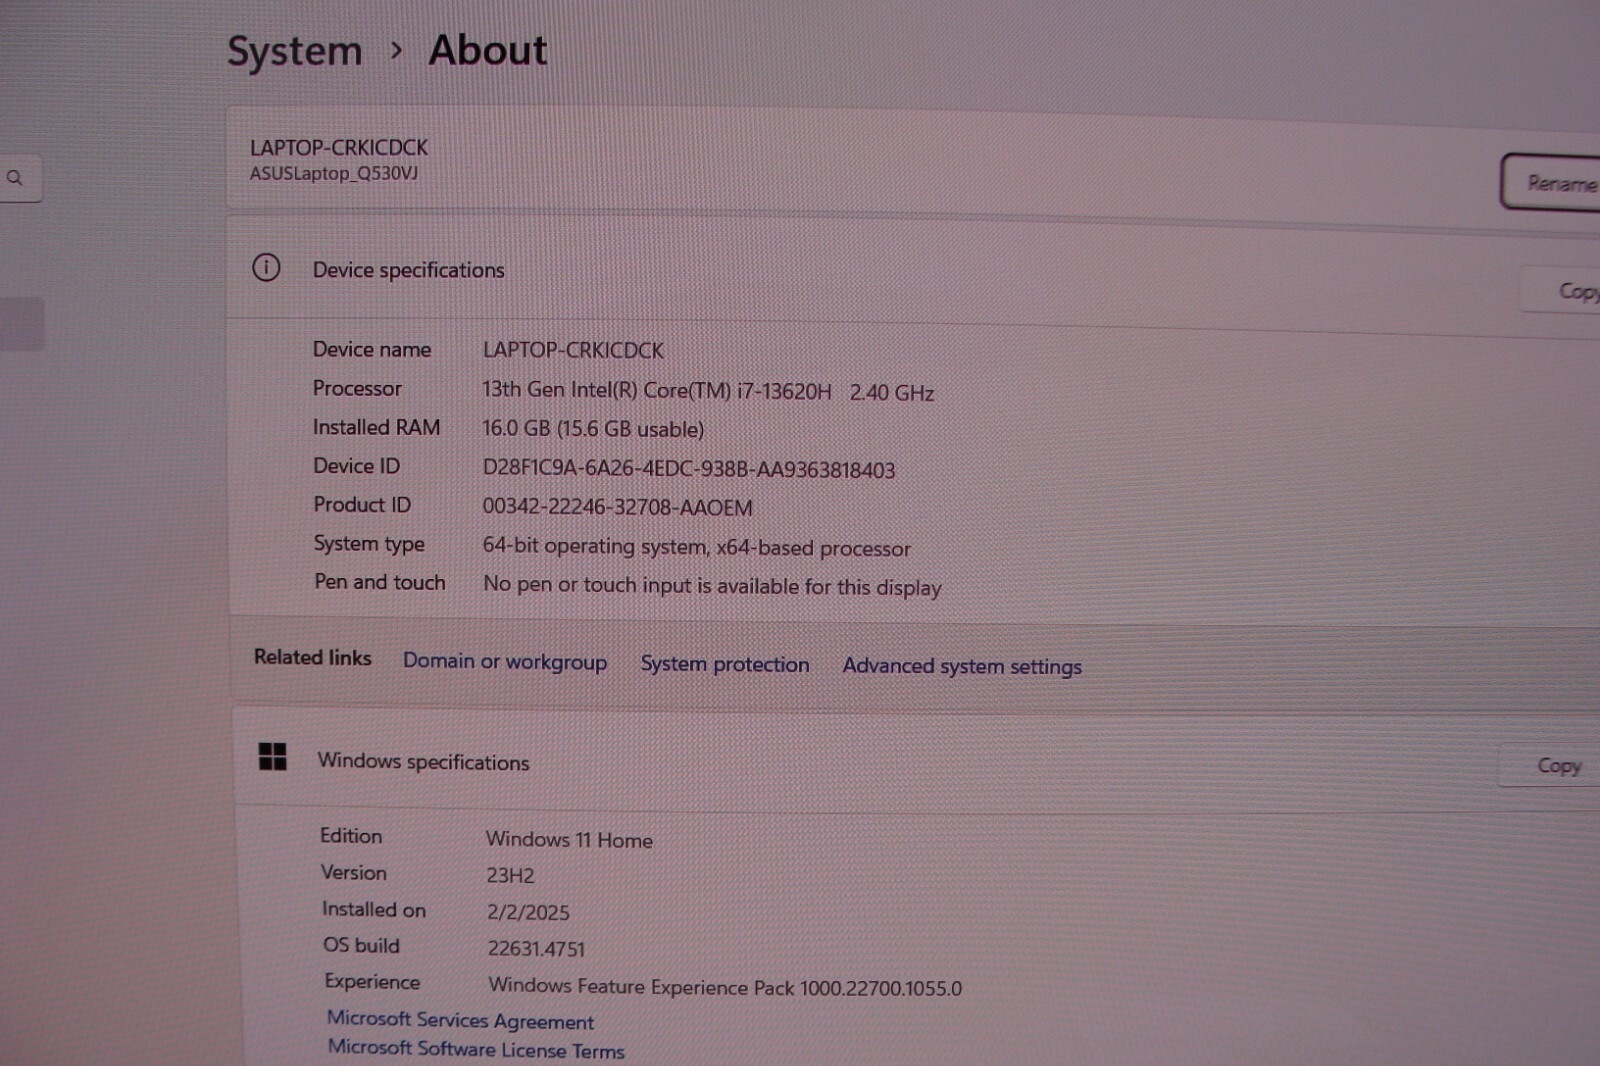Select the Version value 23H2

pos(510,876)
